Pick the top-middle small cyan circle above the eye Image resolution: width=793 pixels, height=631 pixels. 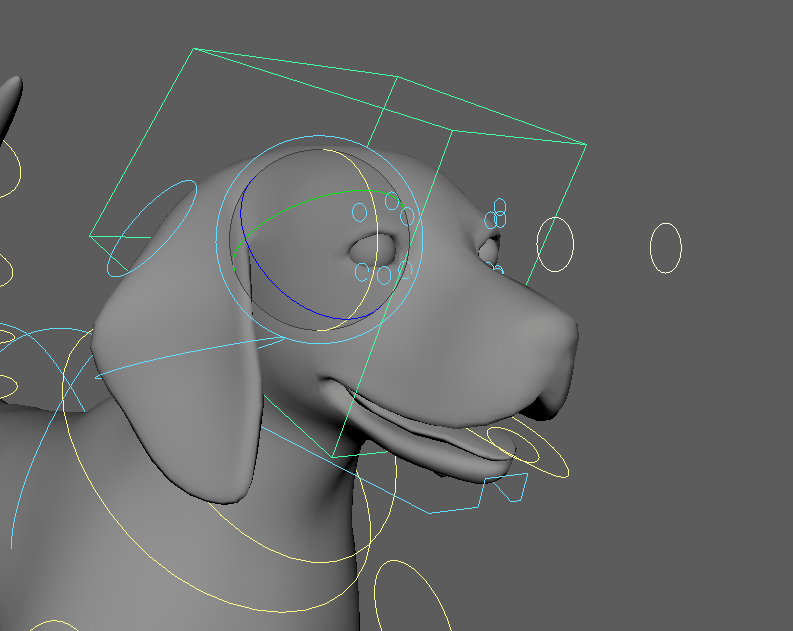pos(392,201)
